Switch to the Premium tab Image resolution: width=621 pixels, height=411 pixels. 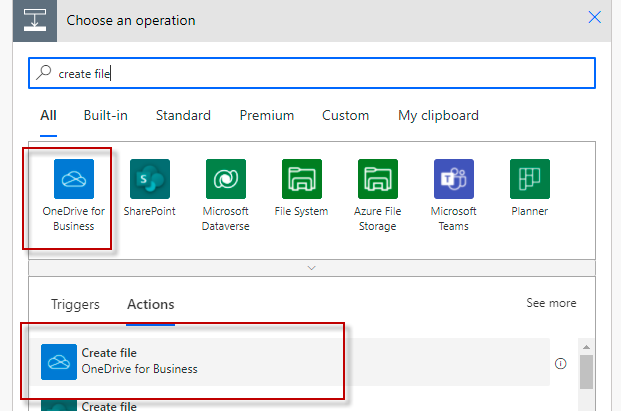click(267, 116)
